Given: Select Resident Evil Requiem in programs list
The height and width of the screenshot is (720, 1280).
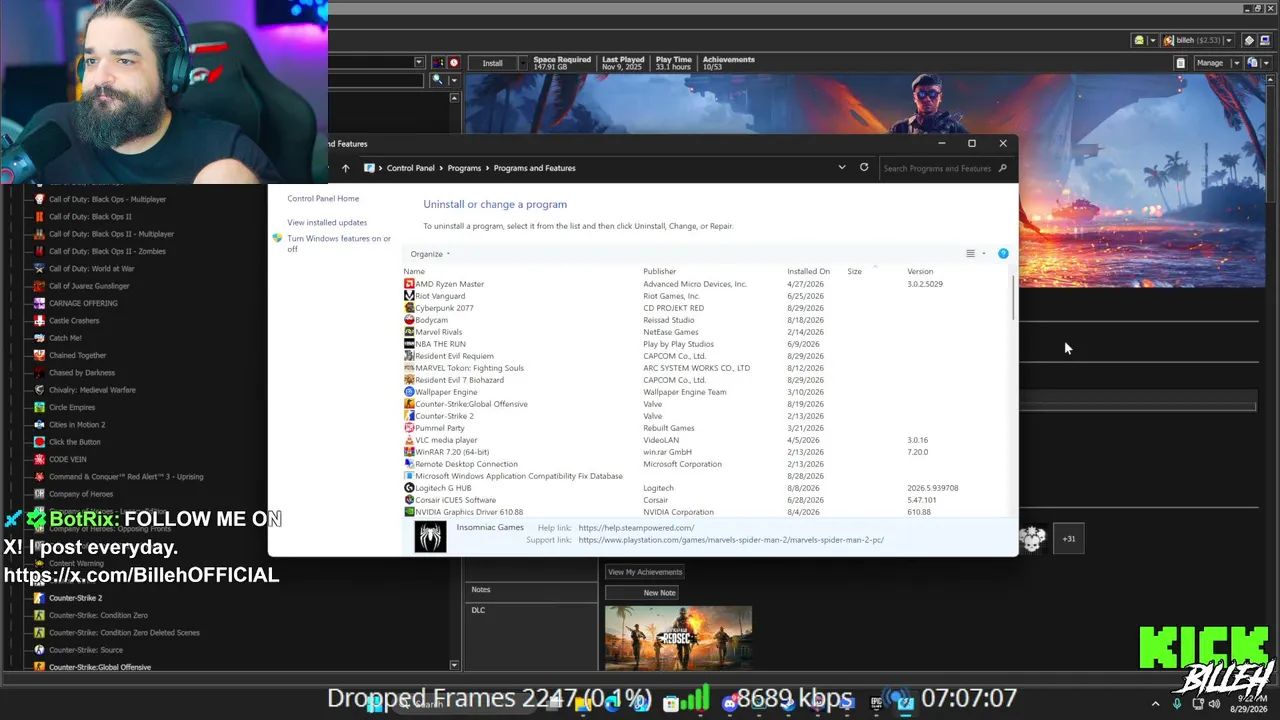Looking at the screenshot, I should 454,356.
